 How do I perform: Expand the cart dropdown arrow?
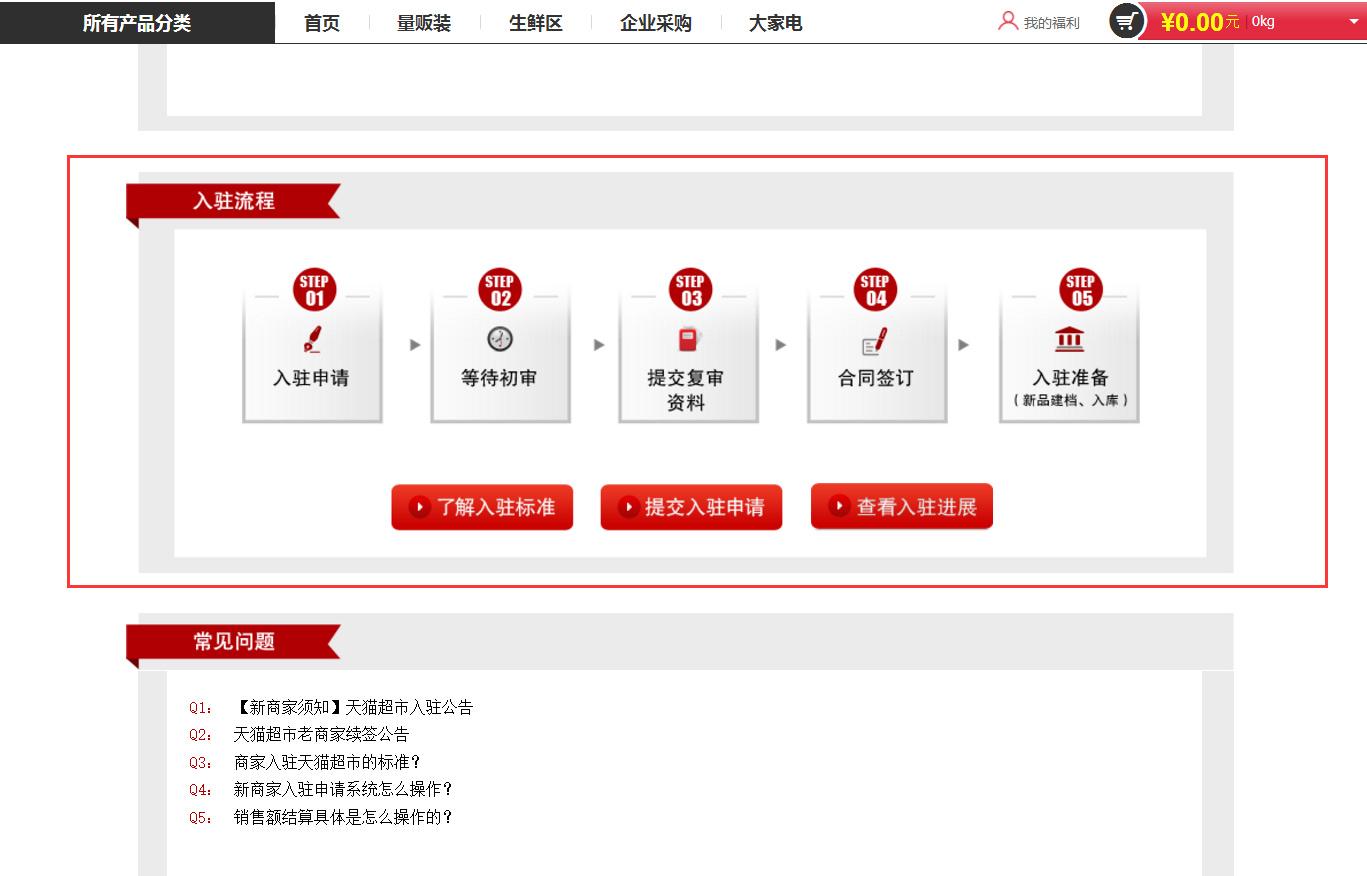(x=1354, y=22)
